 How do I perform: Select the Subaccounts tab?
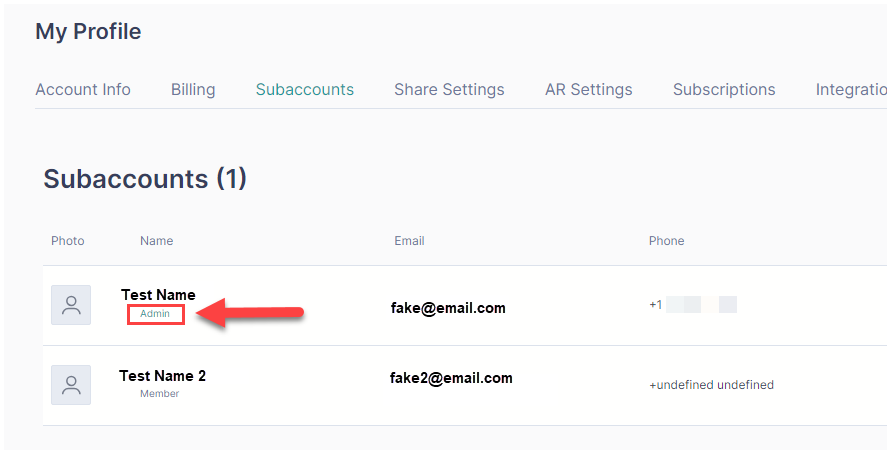click(x=305, y=89)
